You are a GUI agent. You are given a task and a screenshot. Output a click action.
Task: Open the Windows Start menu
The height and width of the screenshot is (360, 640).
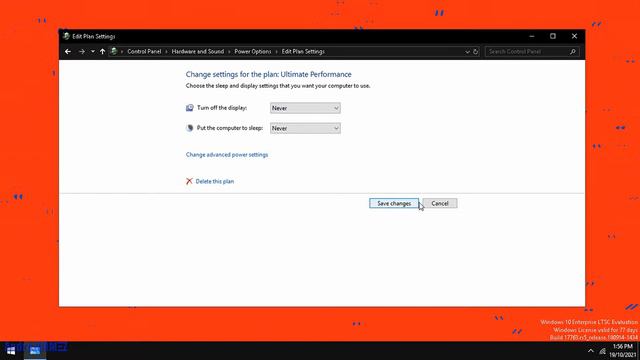point(11,351)
